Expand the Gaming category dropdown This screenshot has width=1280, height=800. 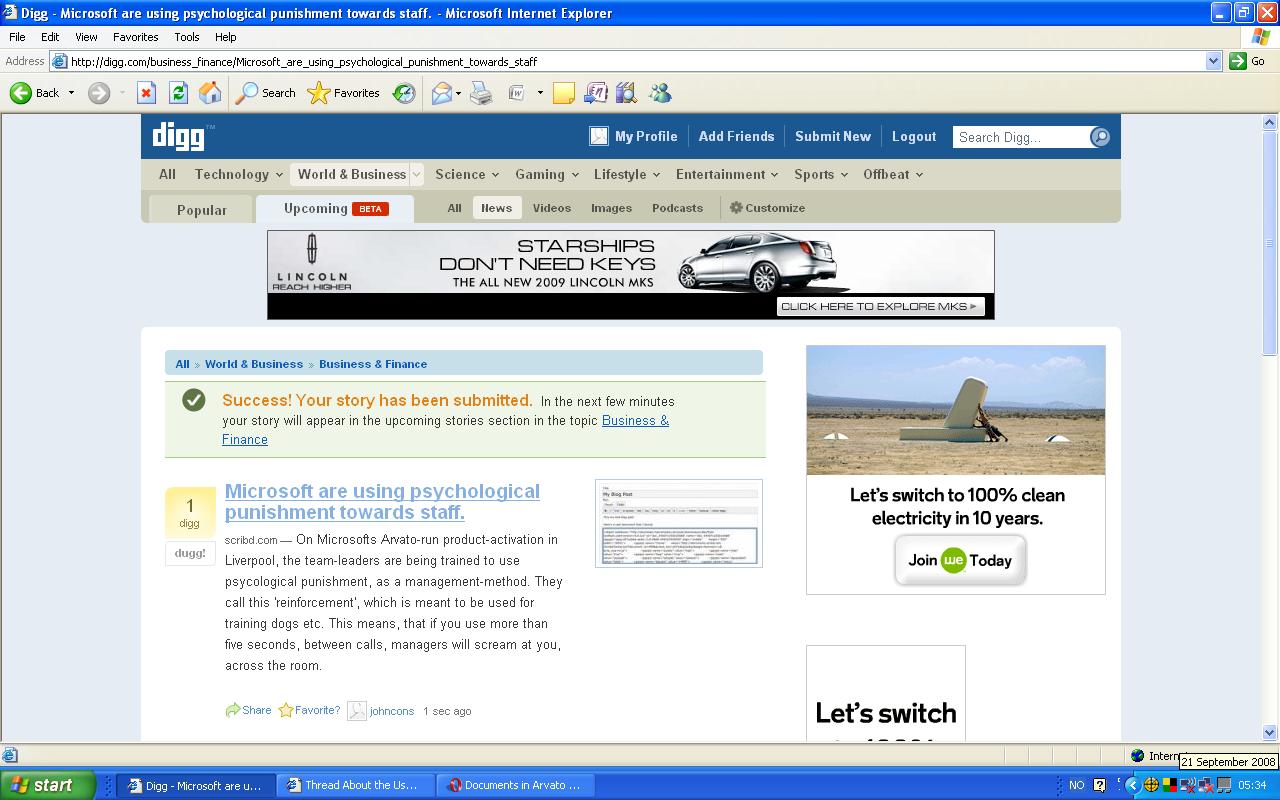point(574,175)
